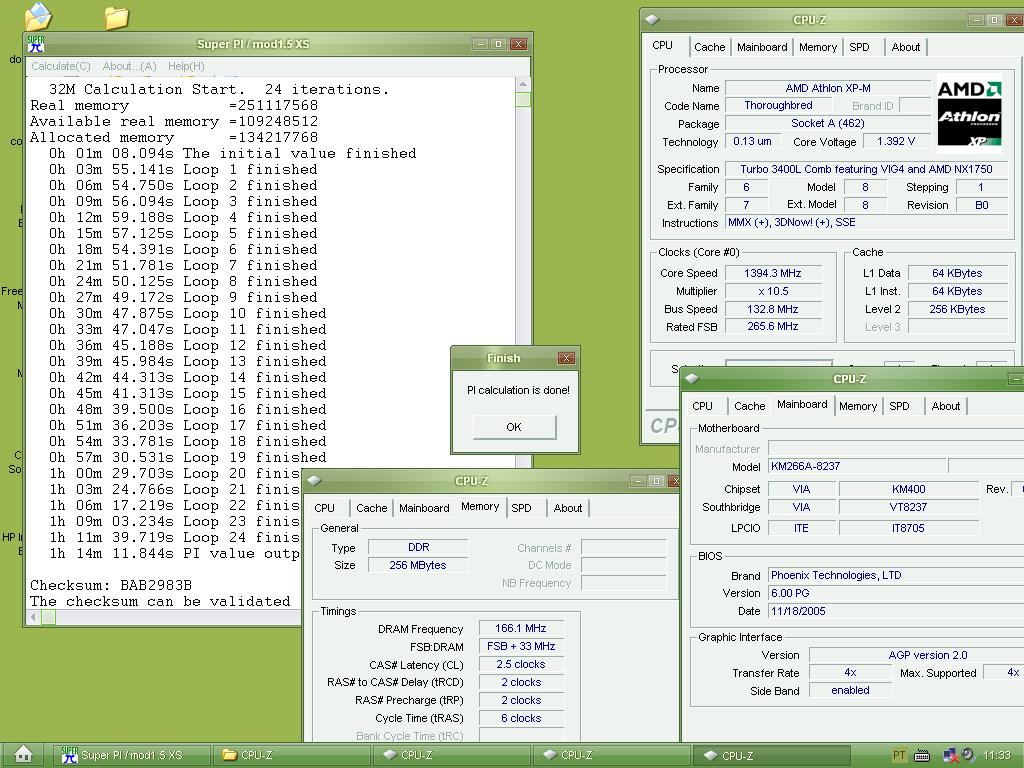Click the memory Type value DDR
The height and width of the screenshot is (768, 1024).
click(418, 547)
